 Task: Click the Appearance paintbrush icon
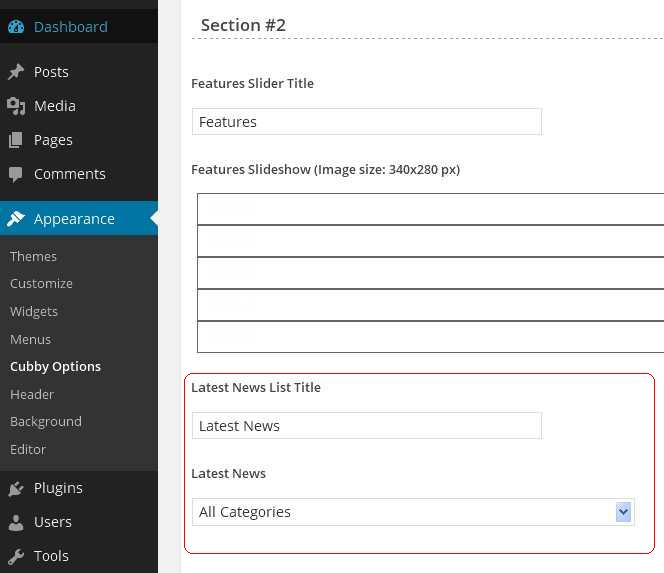[x=16, y=219]
